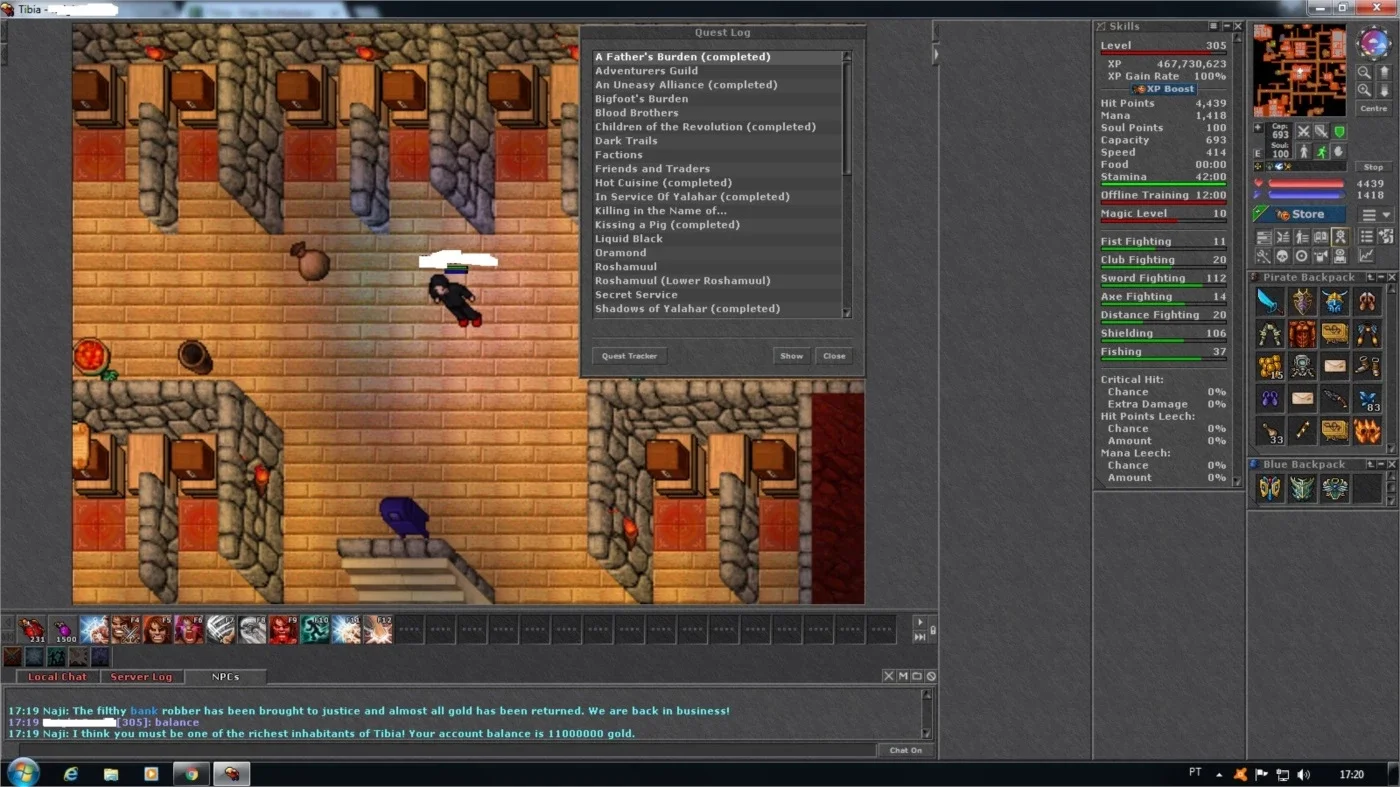Open the analytics graph icon
The width and height of the screenshot is (1400, 787).
click(x=1367, y=256)
